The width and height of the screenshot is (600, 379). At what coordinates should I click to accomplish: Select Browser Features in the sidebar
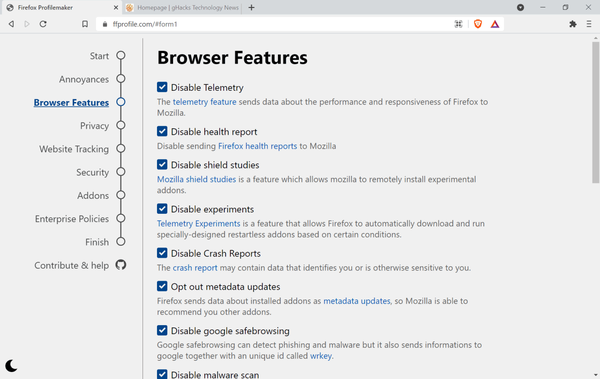71,103
